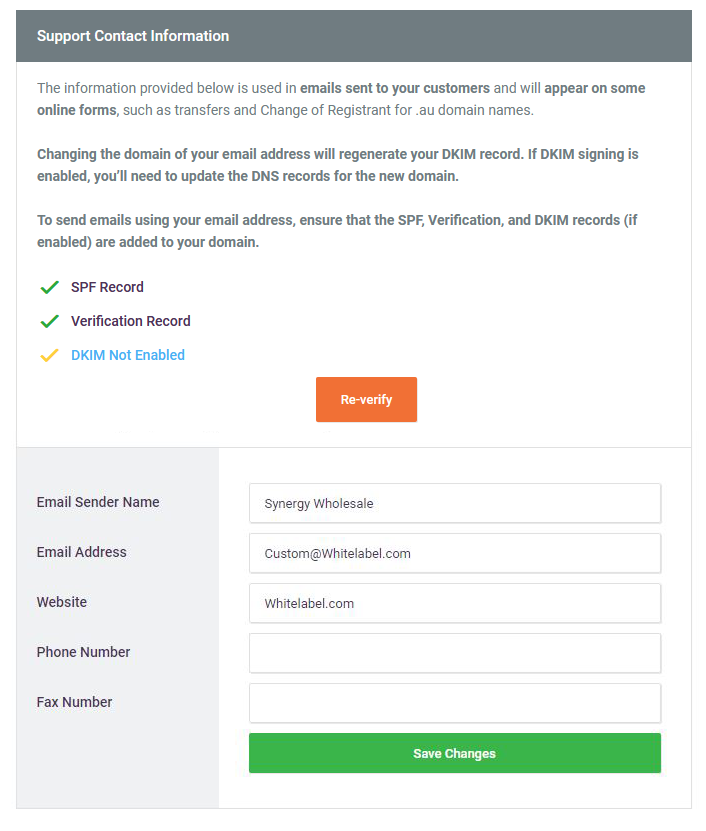
Task: Click the green Verification Record checkmark icon
Action: [49, 322]
